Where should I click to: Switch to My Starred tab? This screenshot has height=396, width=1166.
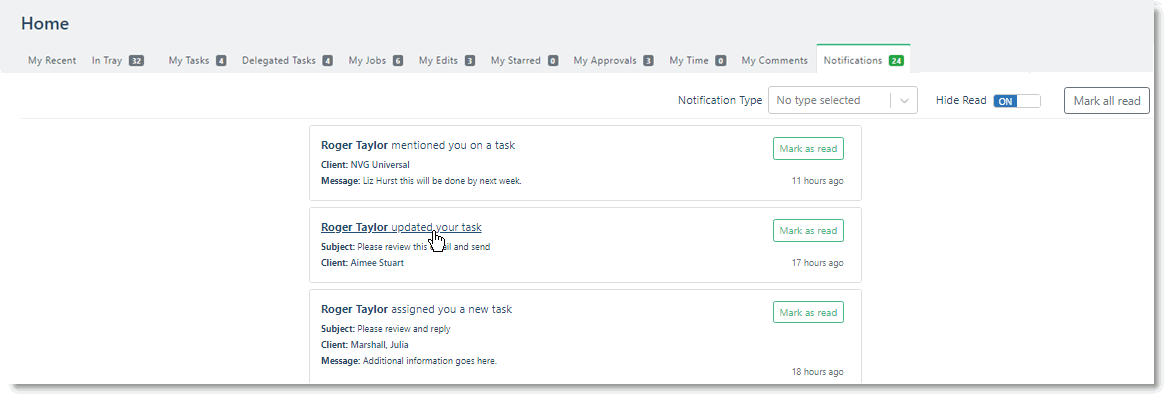pyautogui.click(x=524, y=61)
